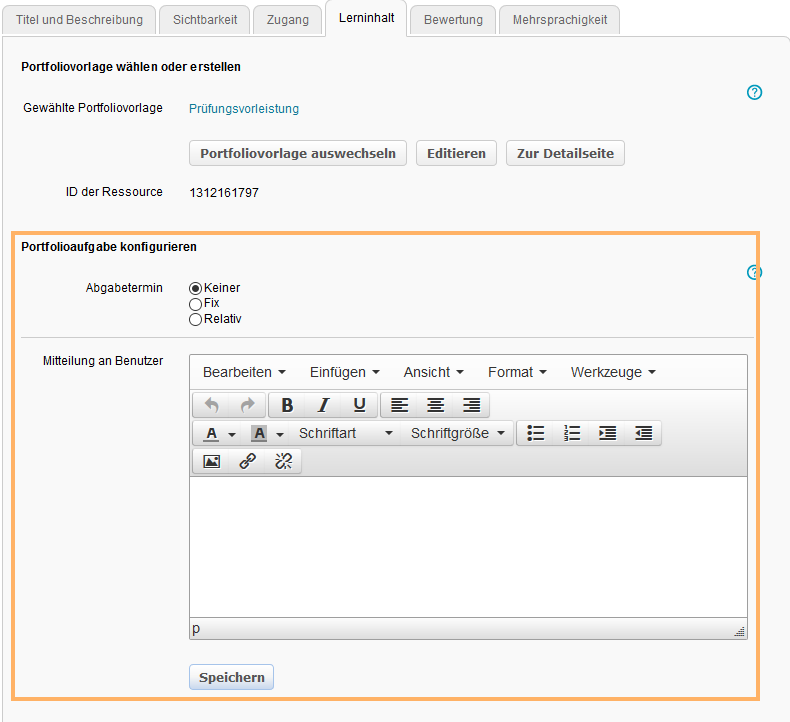Screen dimensions: 790x722
Task: Open the Schriftart font dropdown
Action: point(345,433)
